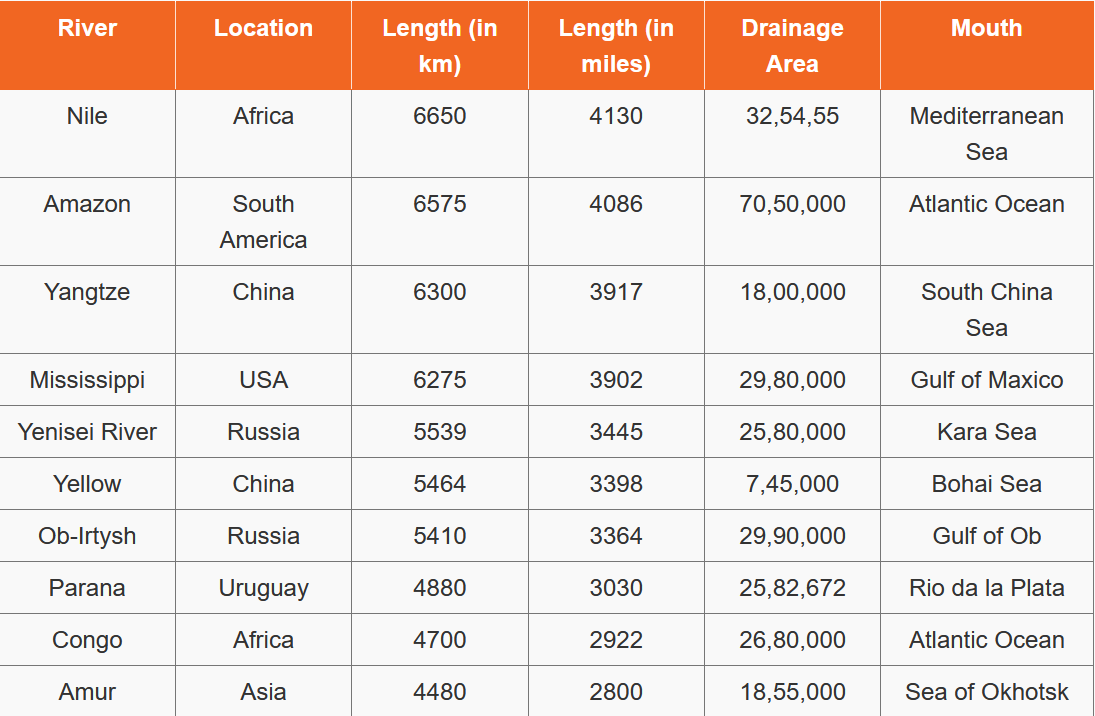Image resolution: width=1095 pixels, height=716 pixels.
Task: Click the River column header
Action: (87, 28)
